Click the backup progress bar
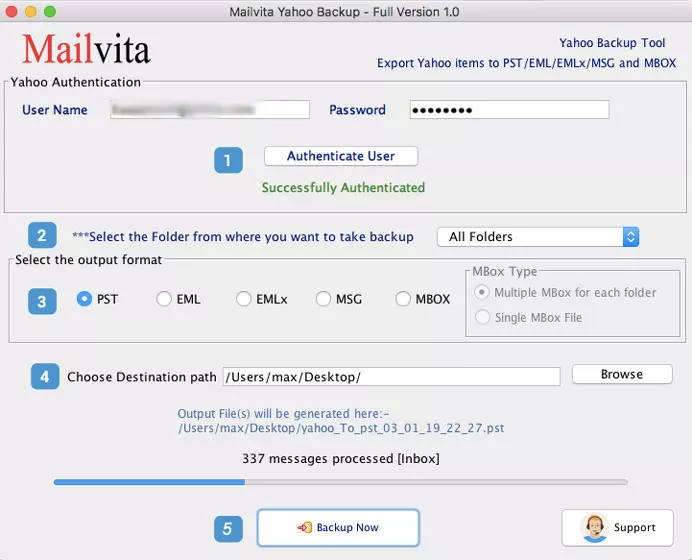 (x=340, y=482)
